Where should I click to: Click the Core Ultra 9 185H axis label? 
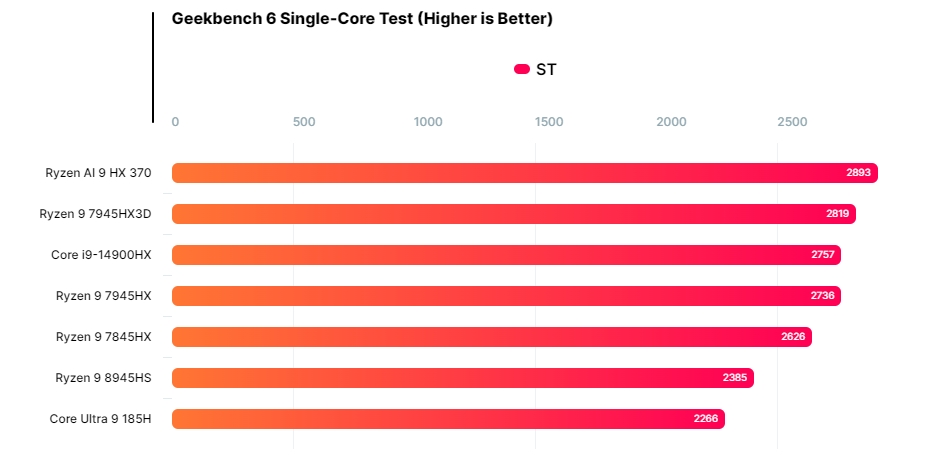(x=100, y=419)
